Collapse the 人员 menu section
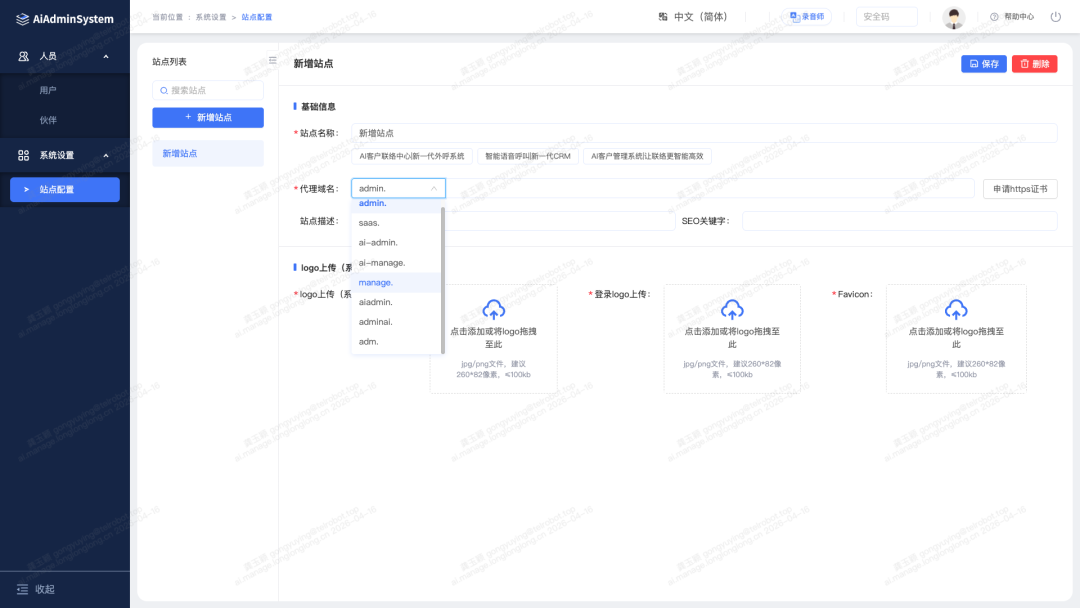 point(106,56)
